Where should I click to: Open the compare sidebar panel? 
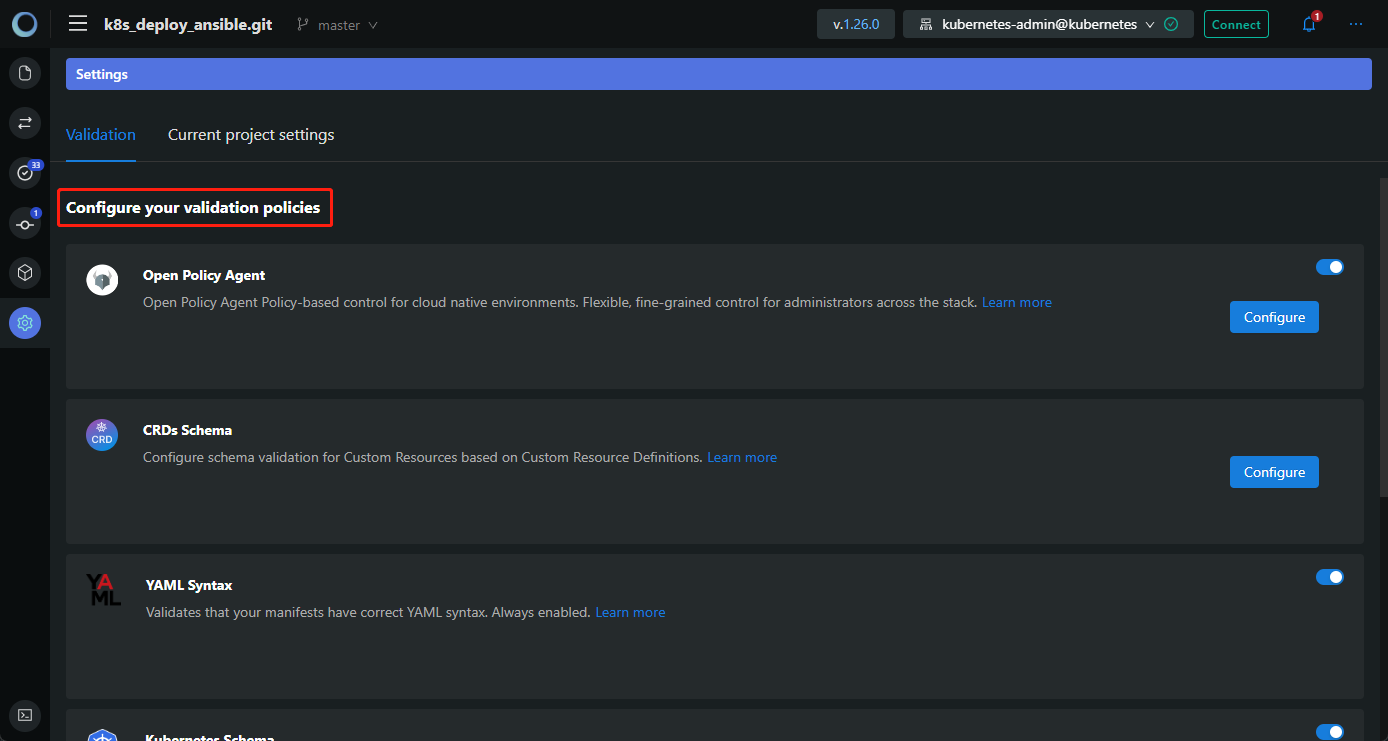pyautogui.click(x=25, y=123)
